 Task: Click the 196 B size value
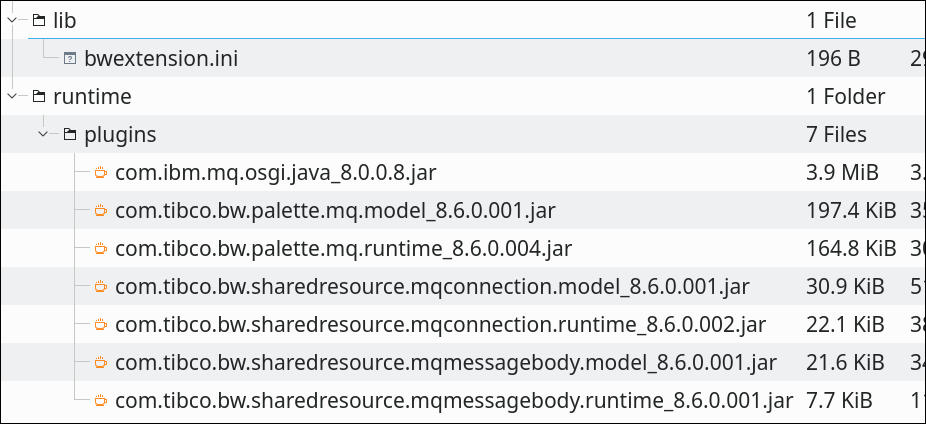point(833,58)
